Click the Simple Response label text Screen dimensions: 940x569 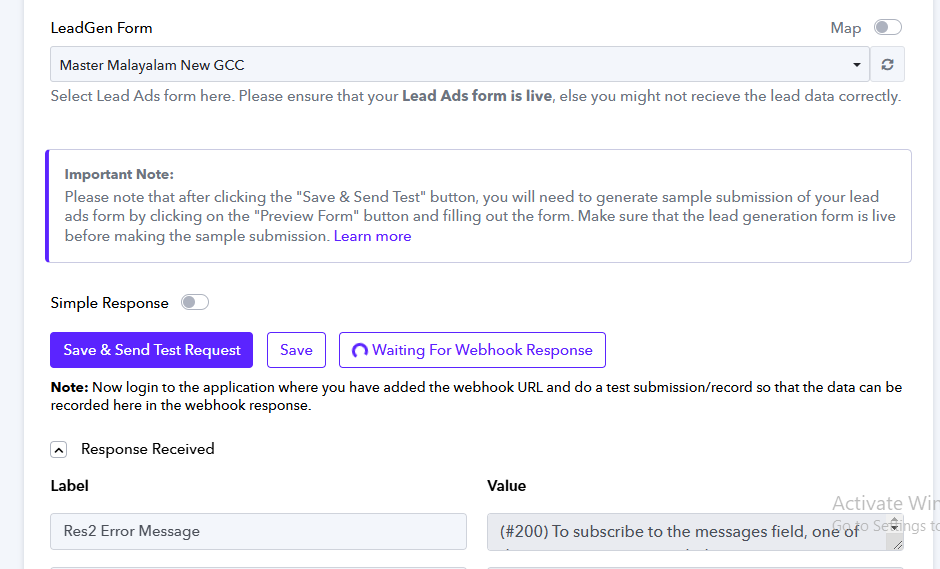point(109,303)
